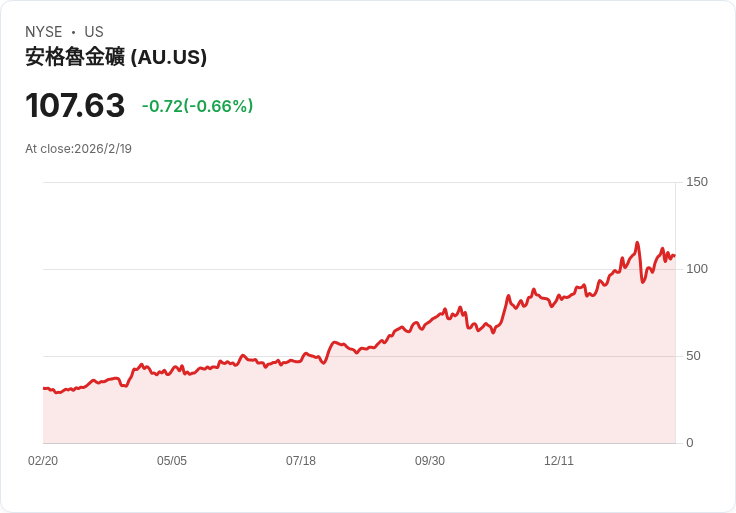Click the highest peak of the red price line
Viewport: 736px width, 513px height.
coord(637,243)
